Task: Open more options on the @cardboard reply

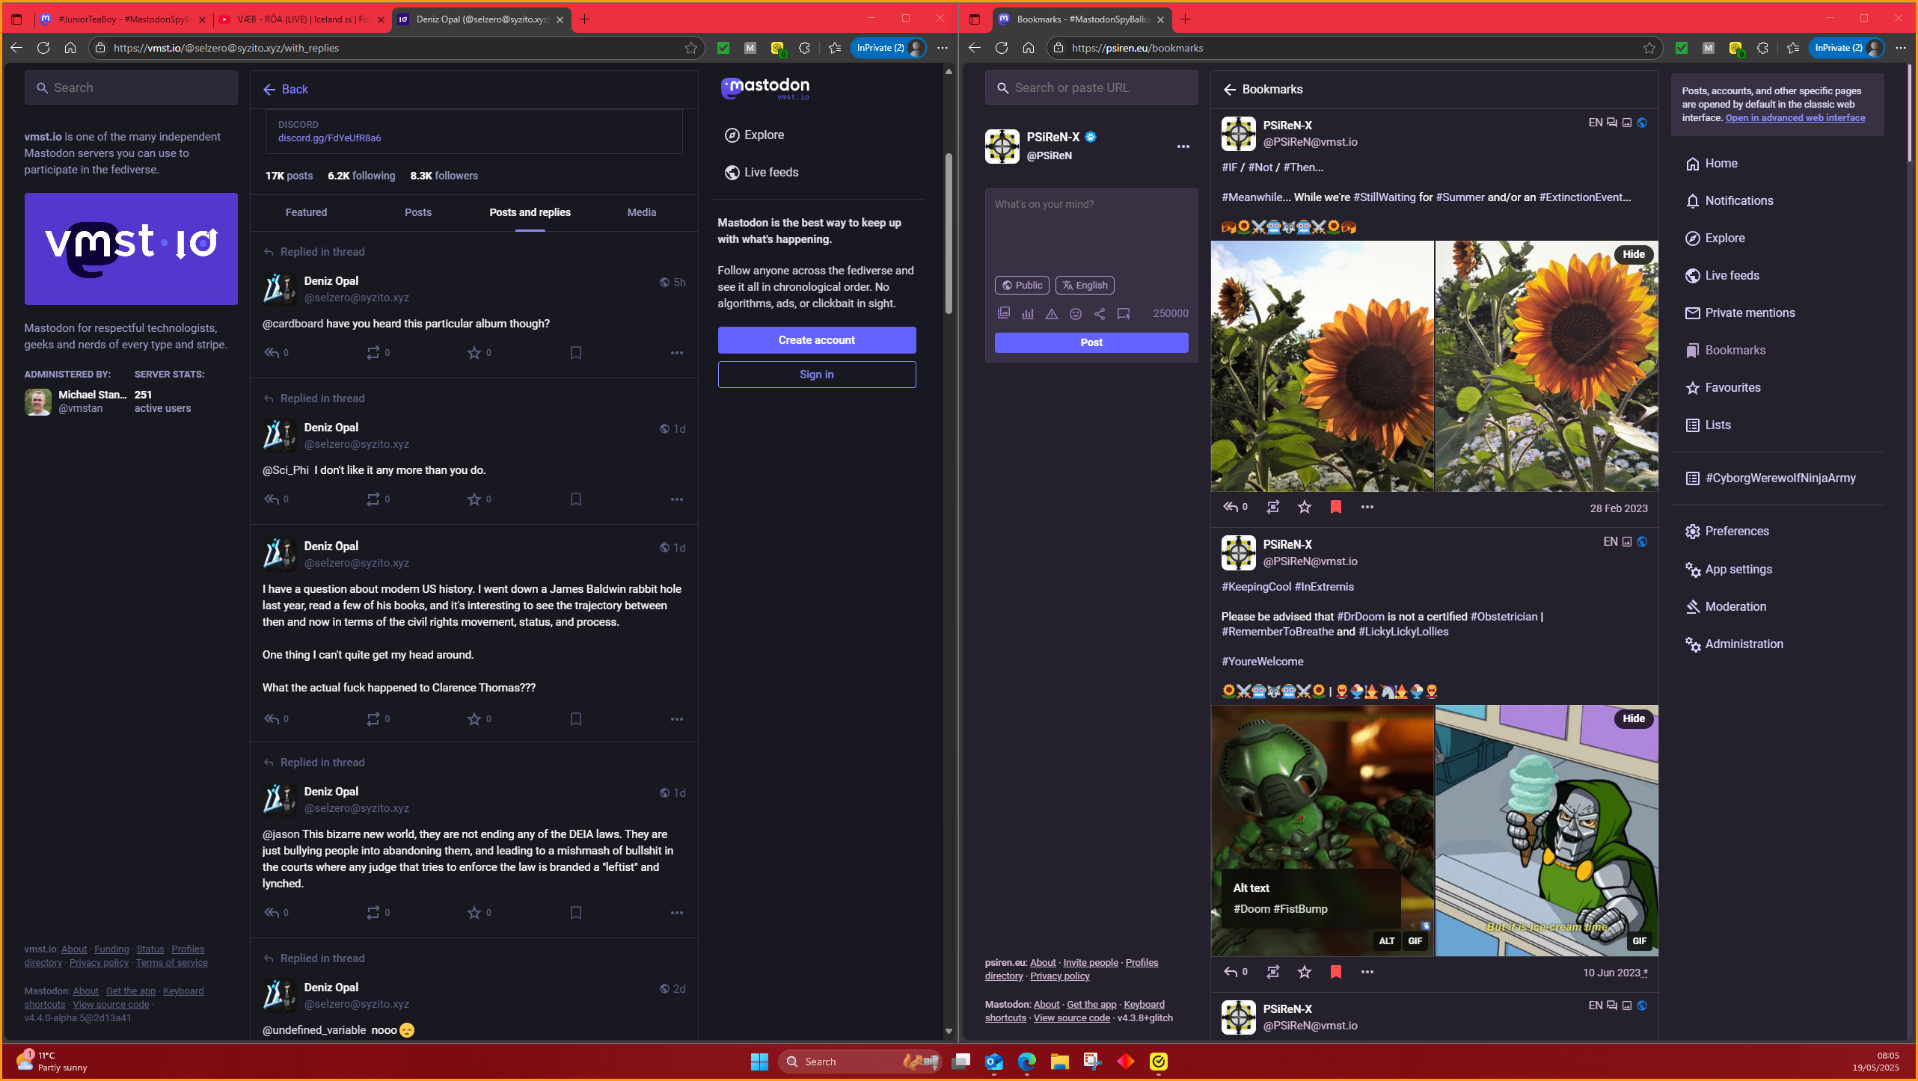Action: click(677, 353)
